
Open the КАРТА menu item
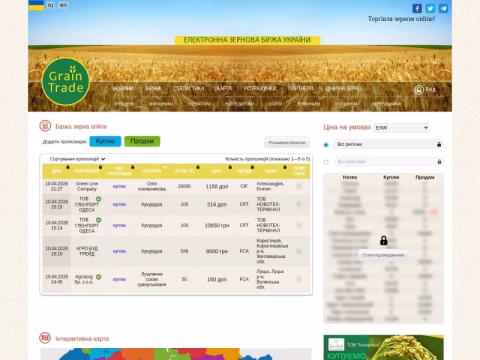point(224,88)
